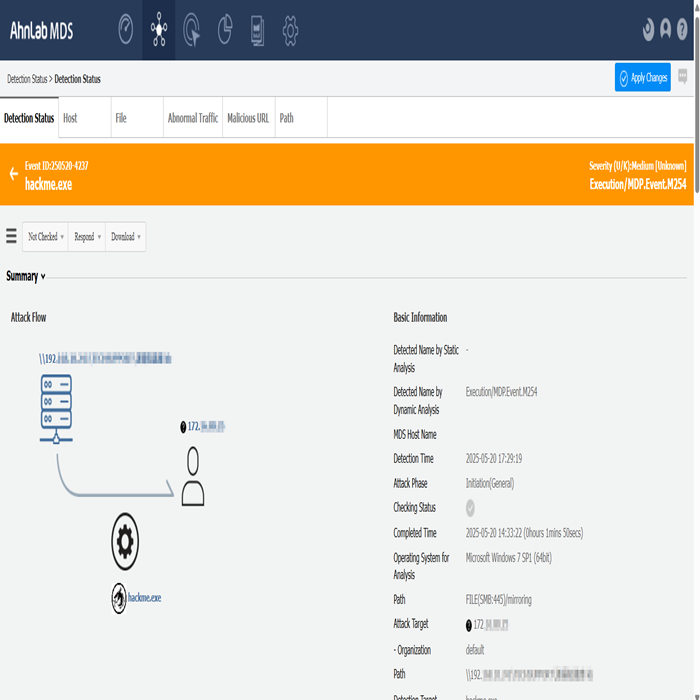700x700 pixels.
Task: Open the chat message icon beside Apply Changes
Action: click(x=683, y=76)
